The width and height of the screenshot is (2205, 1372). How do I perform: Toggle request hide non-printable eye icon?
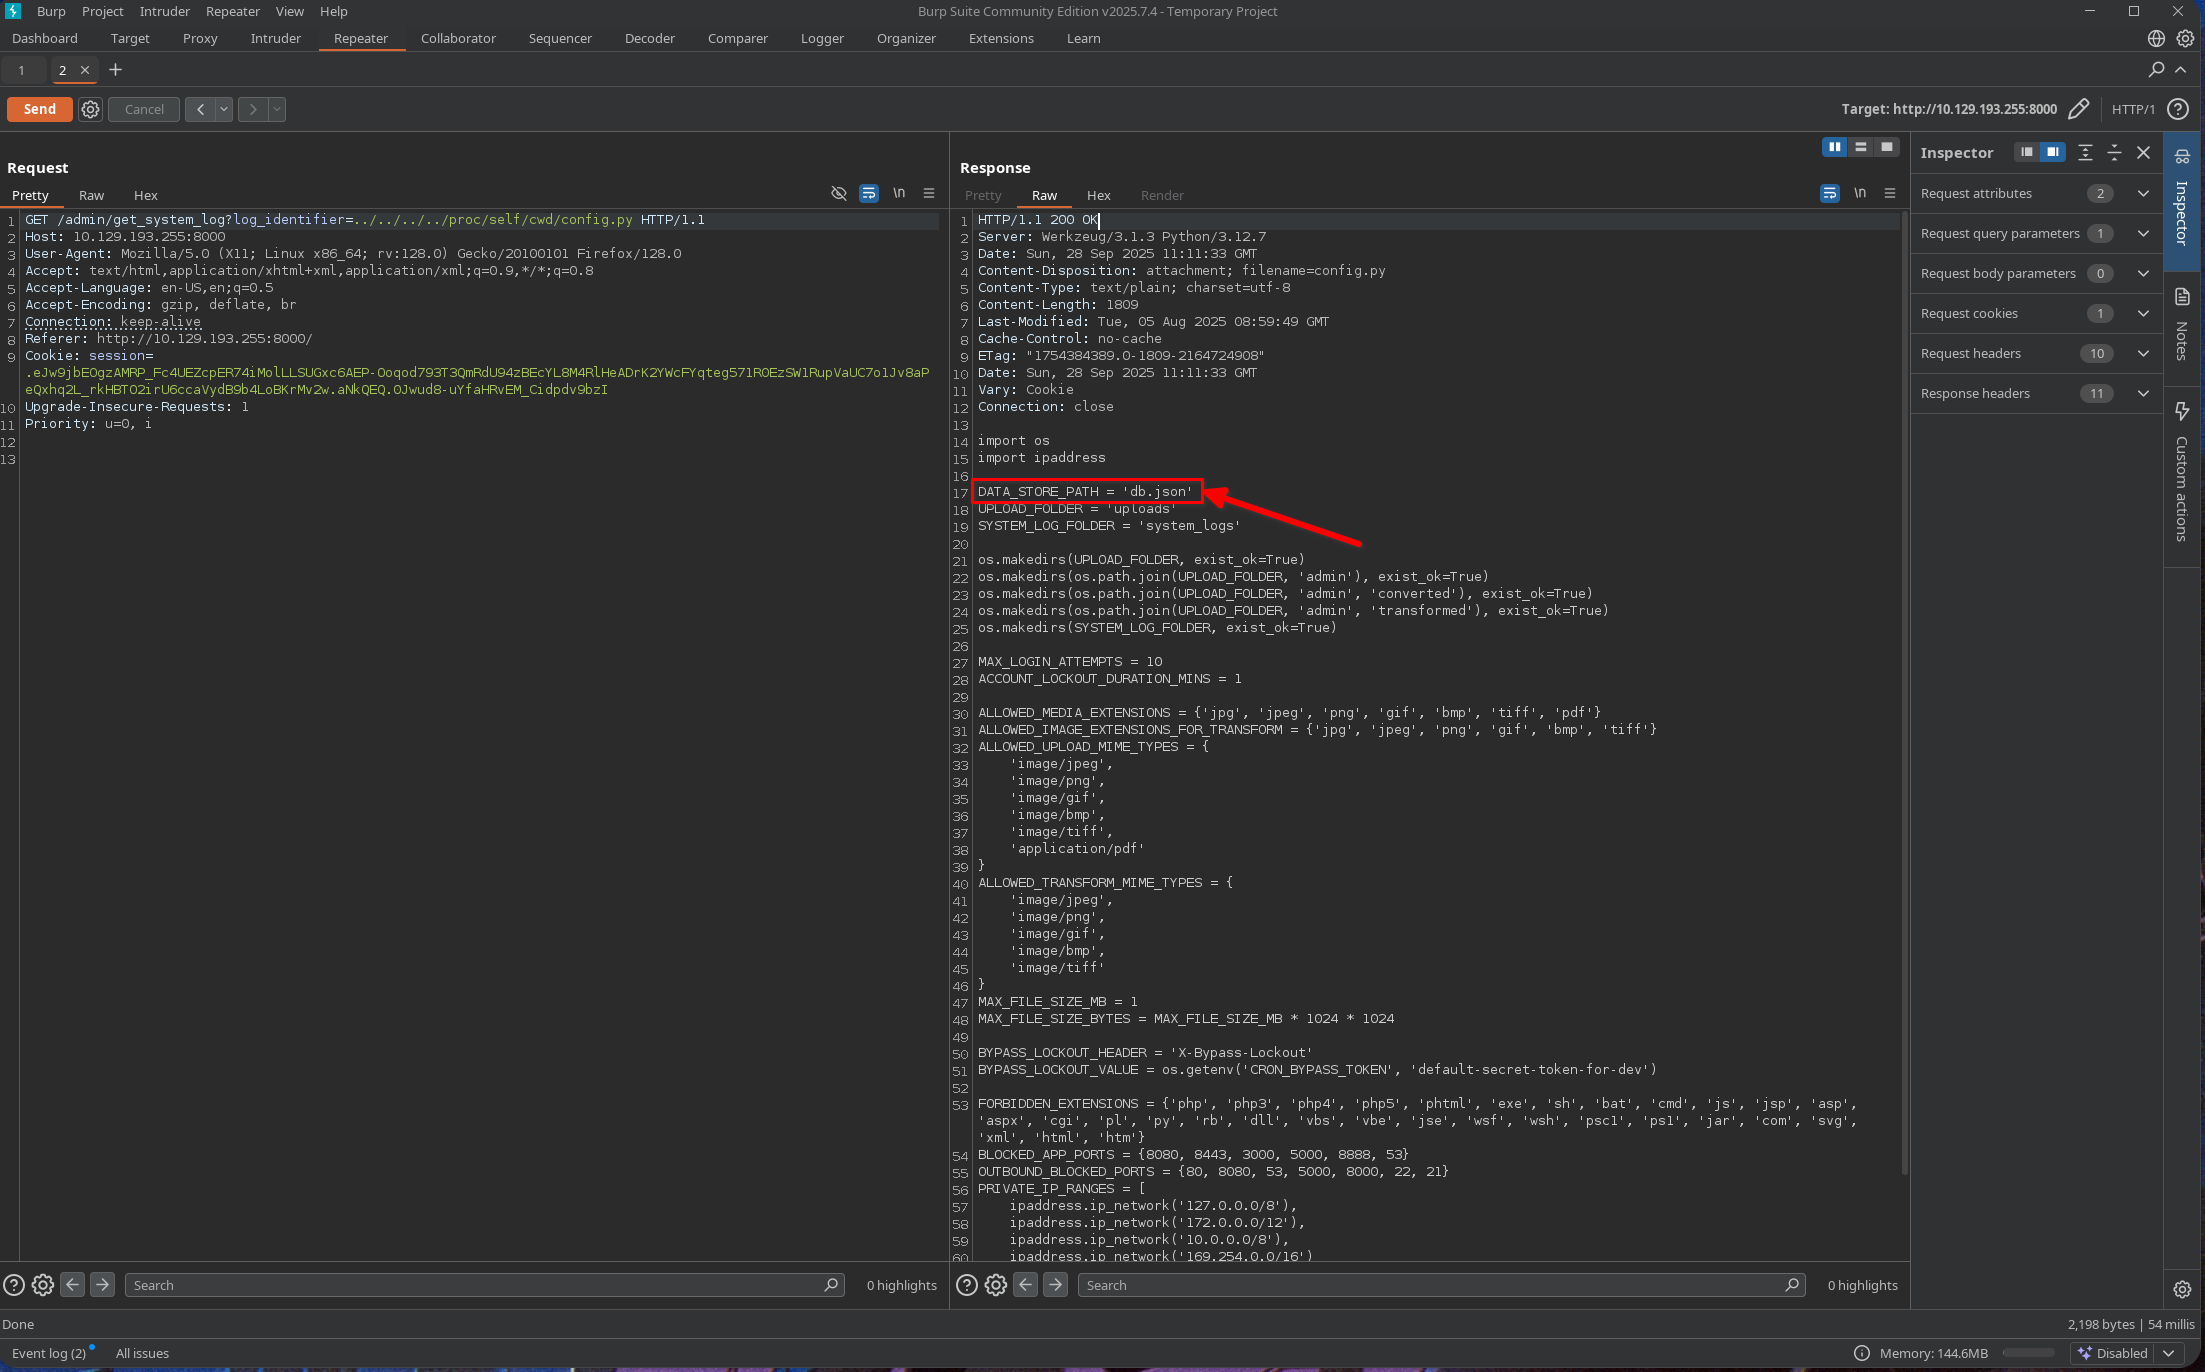(x=839, y=194)
